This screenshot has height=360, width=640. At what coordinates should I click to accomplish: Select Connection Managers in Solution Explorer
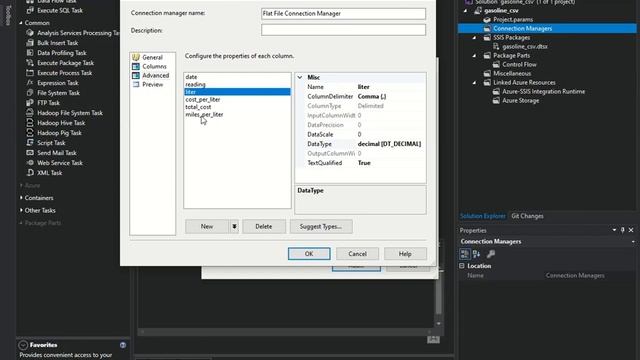point(522,28)
